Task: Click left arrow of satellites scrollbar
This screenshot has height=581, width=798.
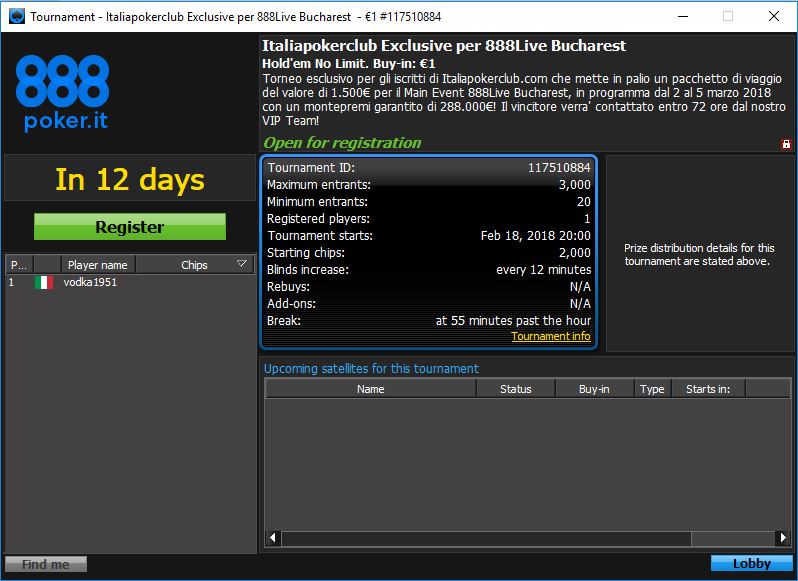Action: pyautogui.click(x=273, y=538)
